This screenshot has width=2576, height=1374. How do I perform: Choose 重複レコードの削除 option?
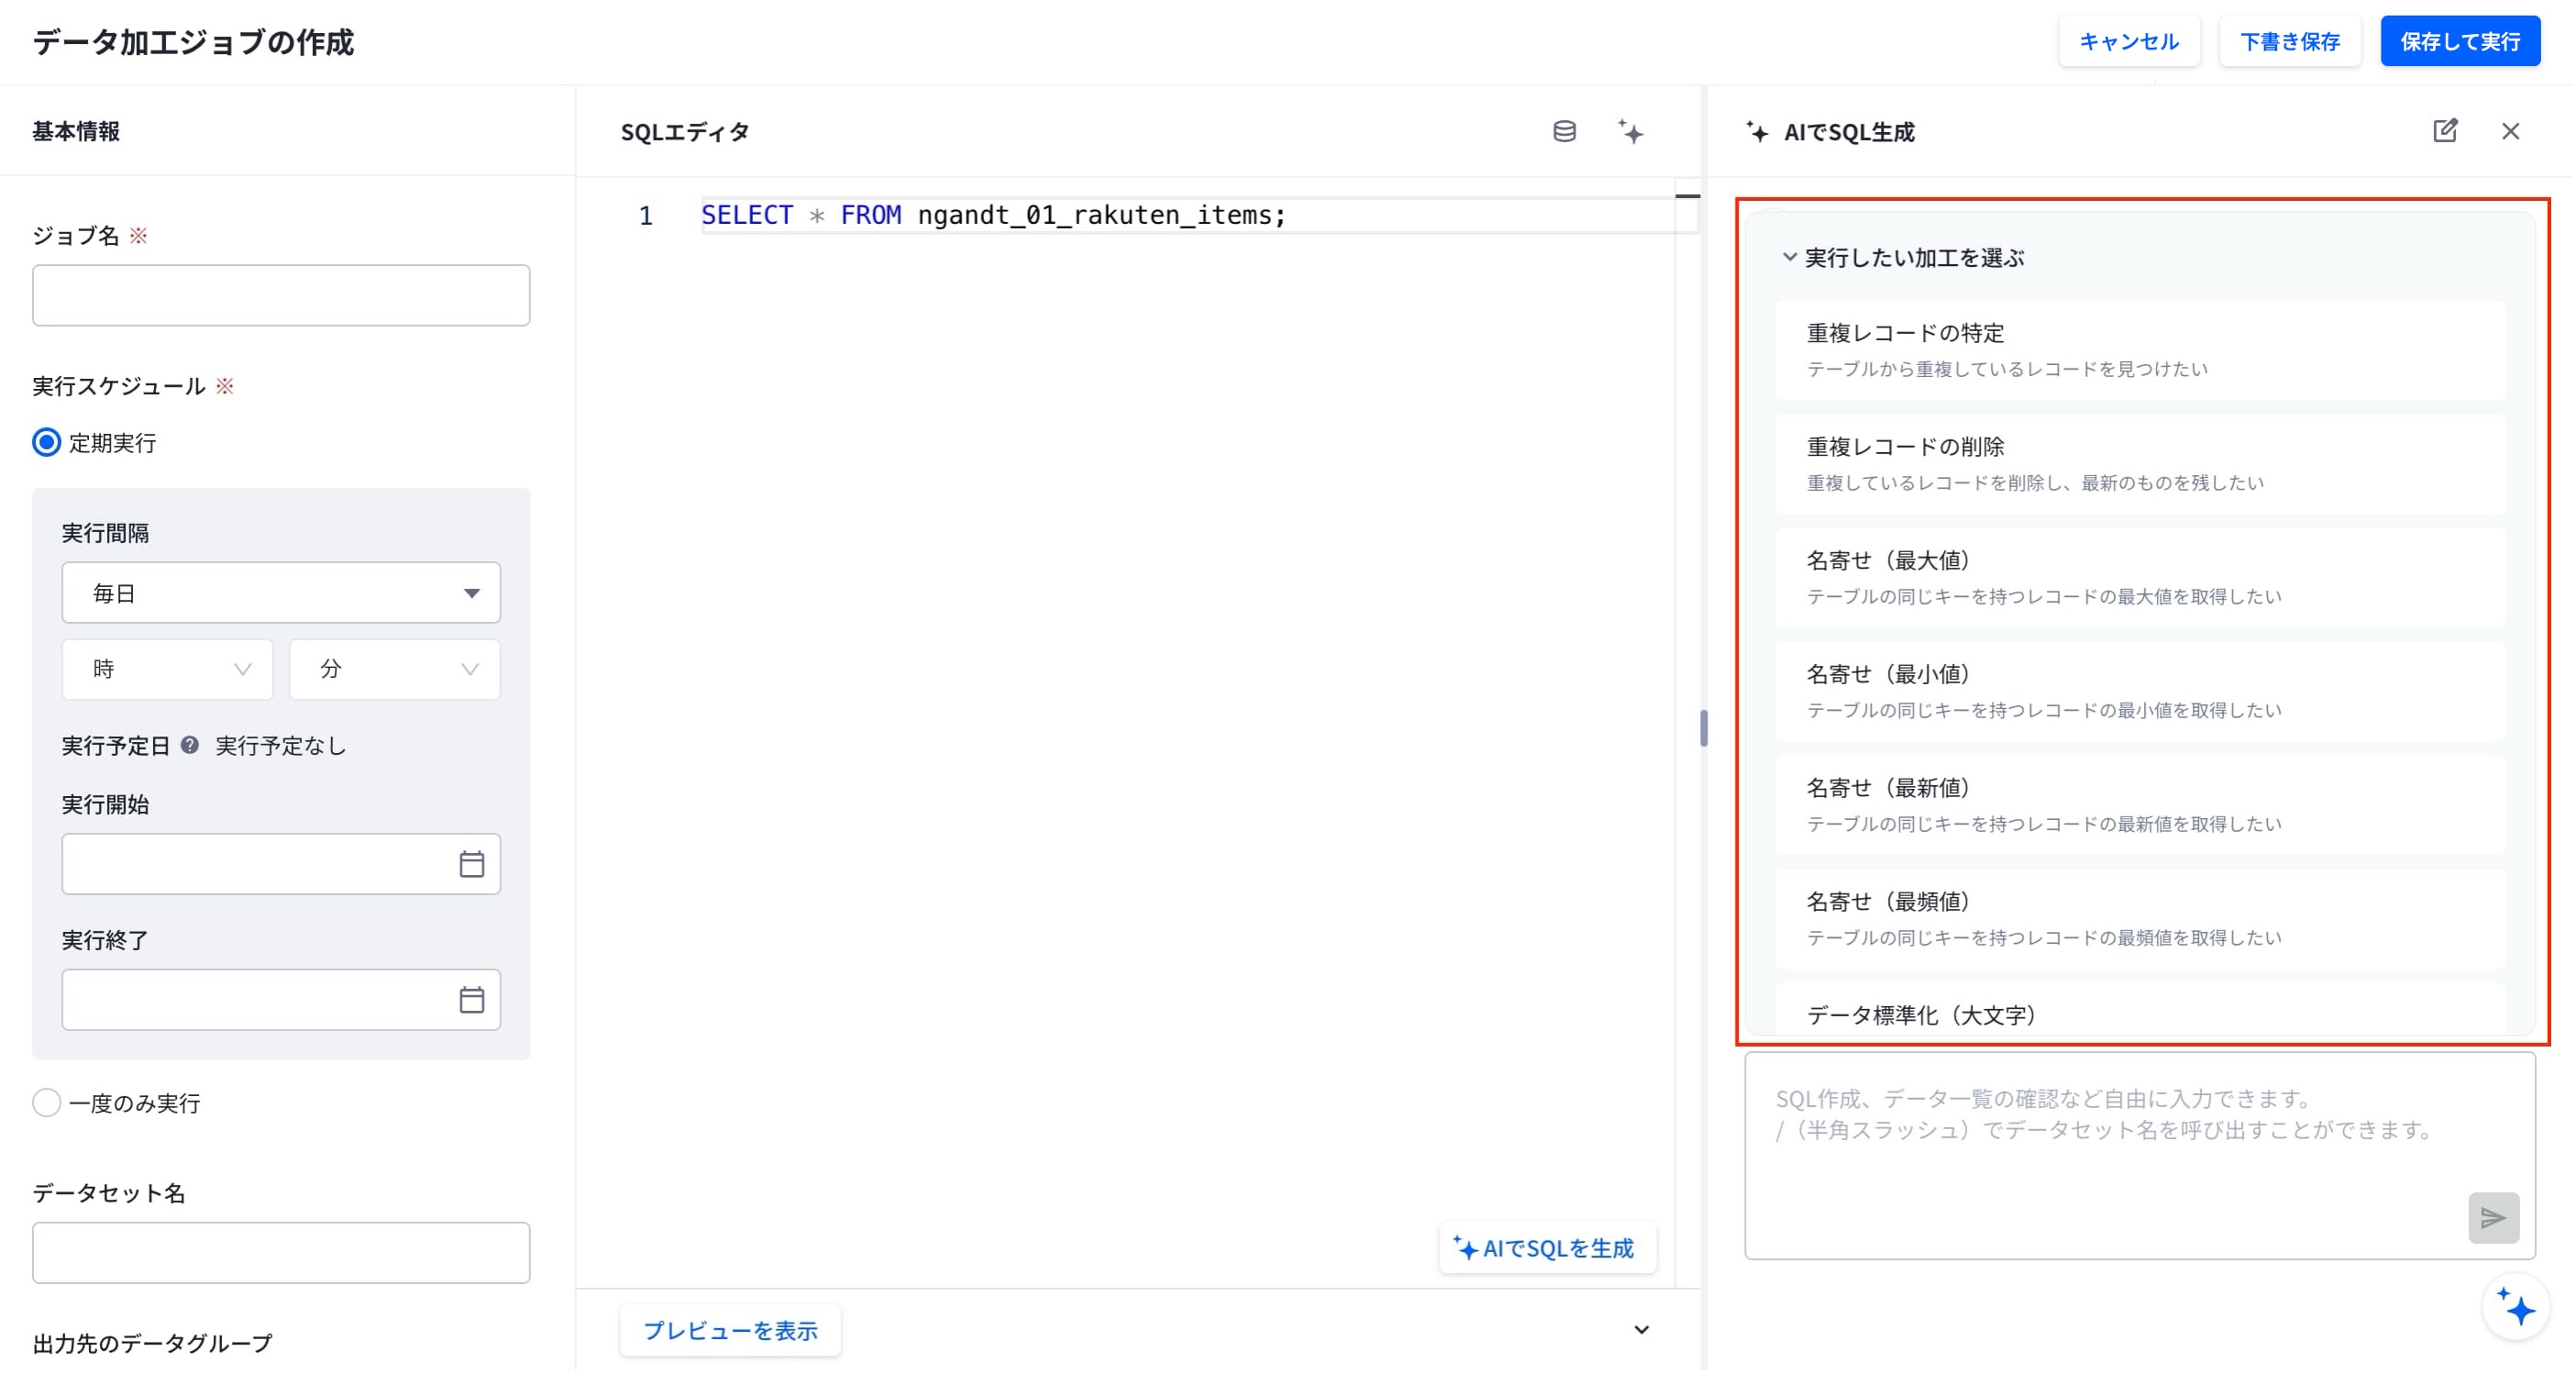pyautogui.click(x=2141, y=464)
